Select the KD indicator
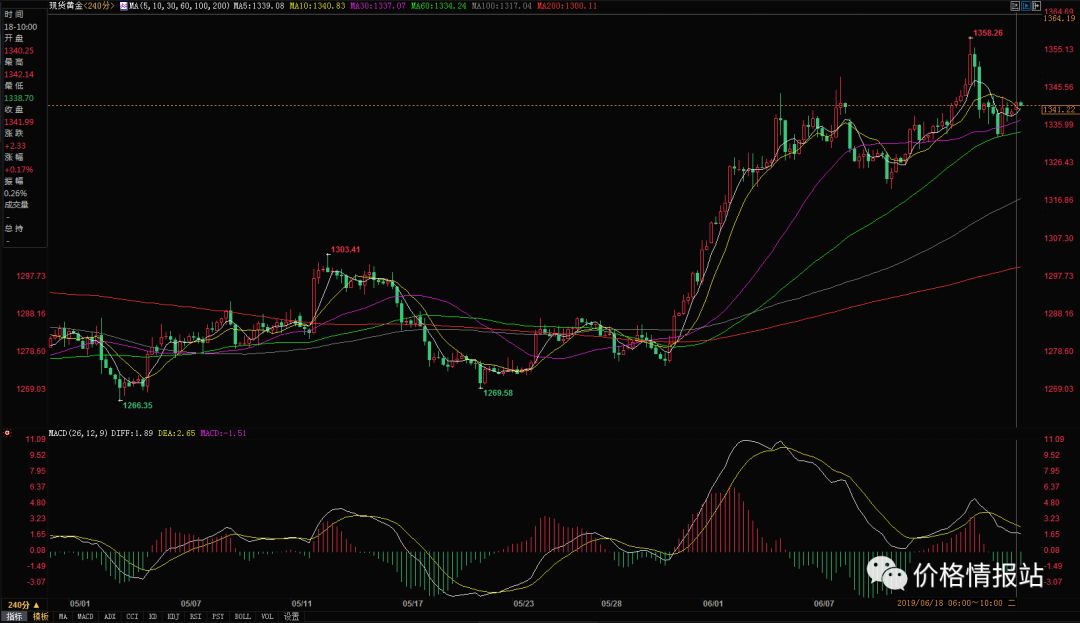 click(152, 617)
